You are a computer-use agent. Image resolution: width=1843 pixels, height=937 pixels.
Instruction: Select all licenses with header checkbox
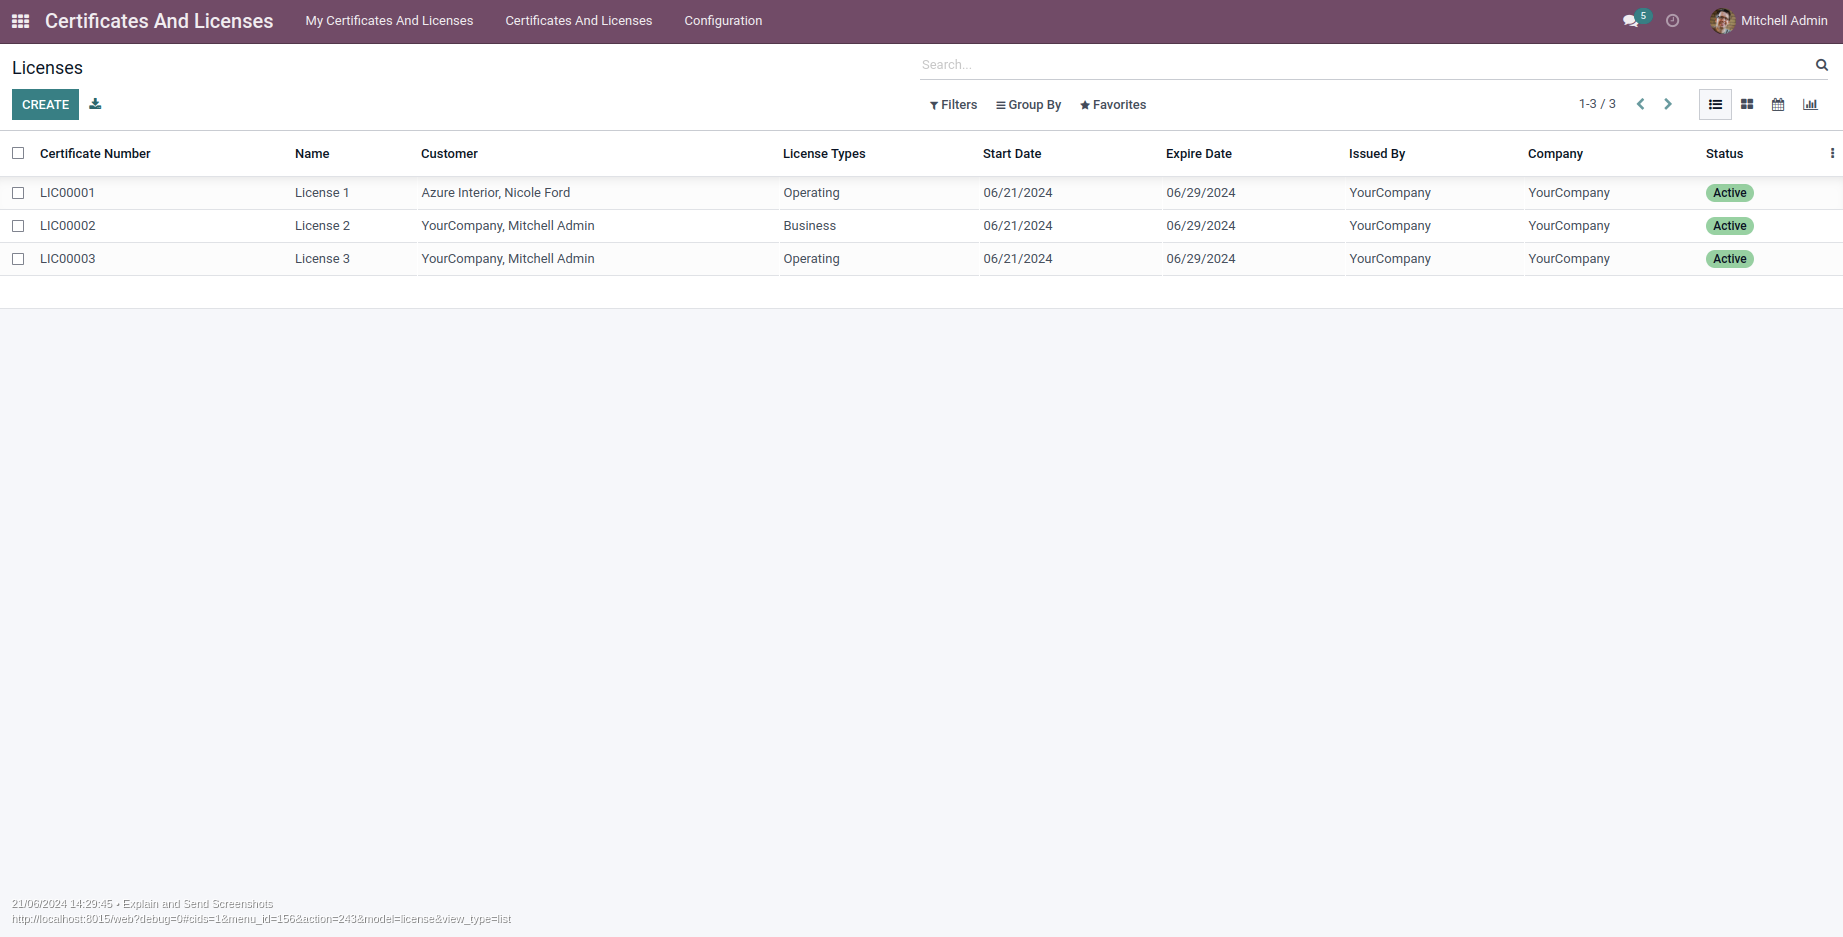(x=18, y=153)
